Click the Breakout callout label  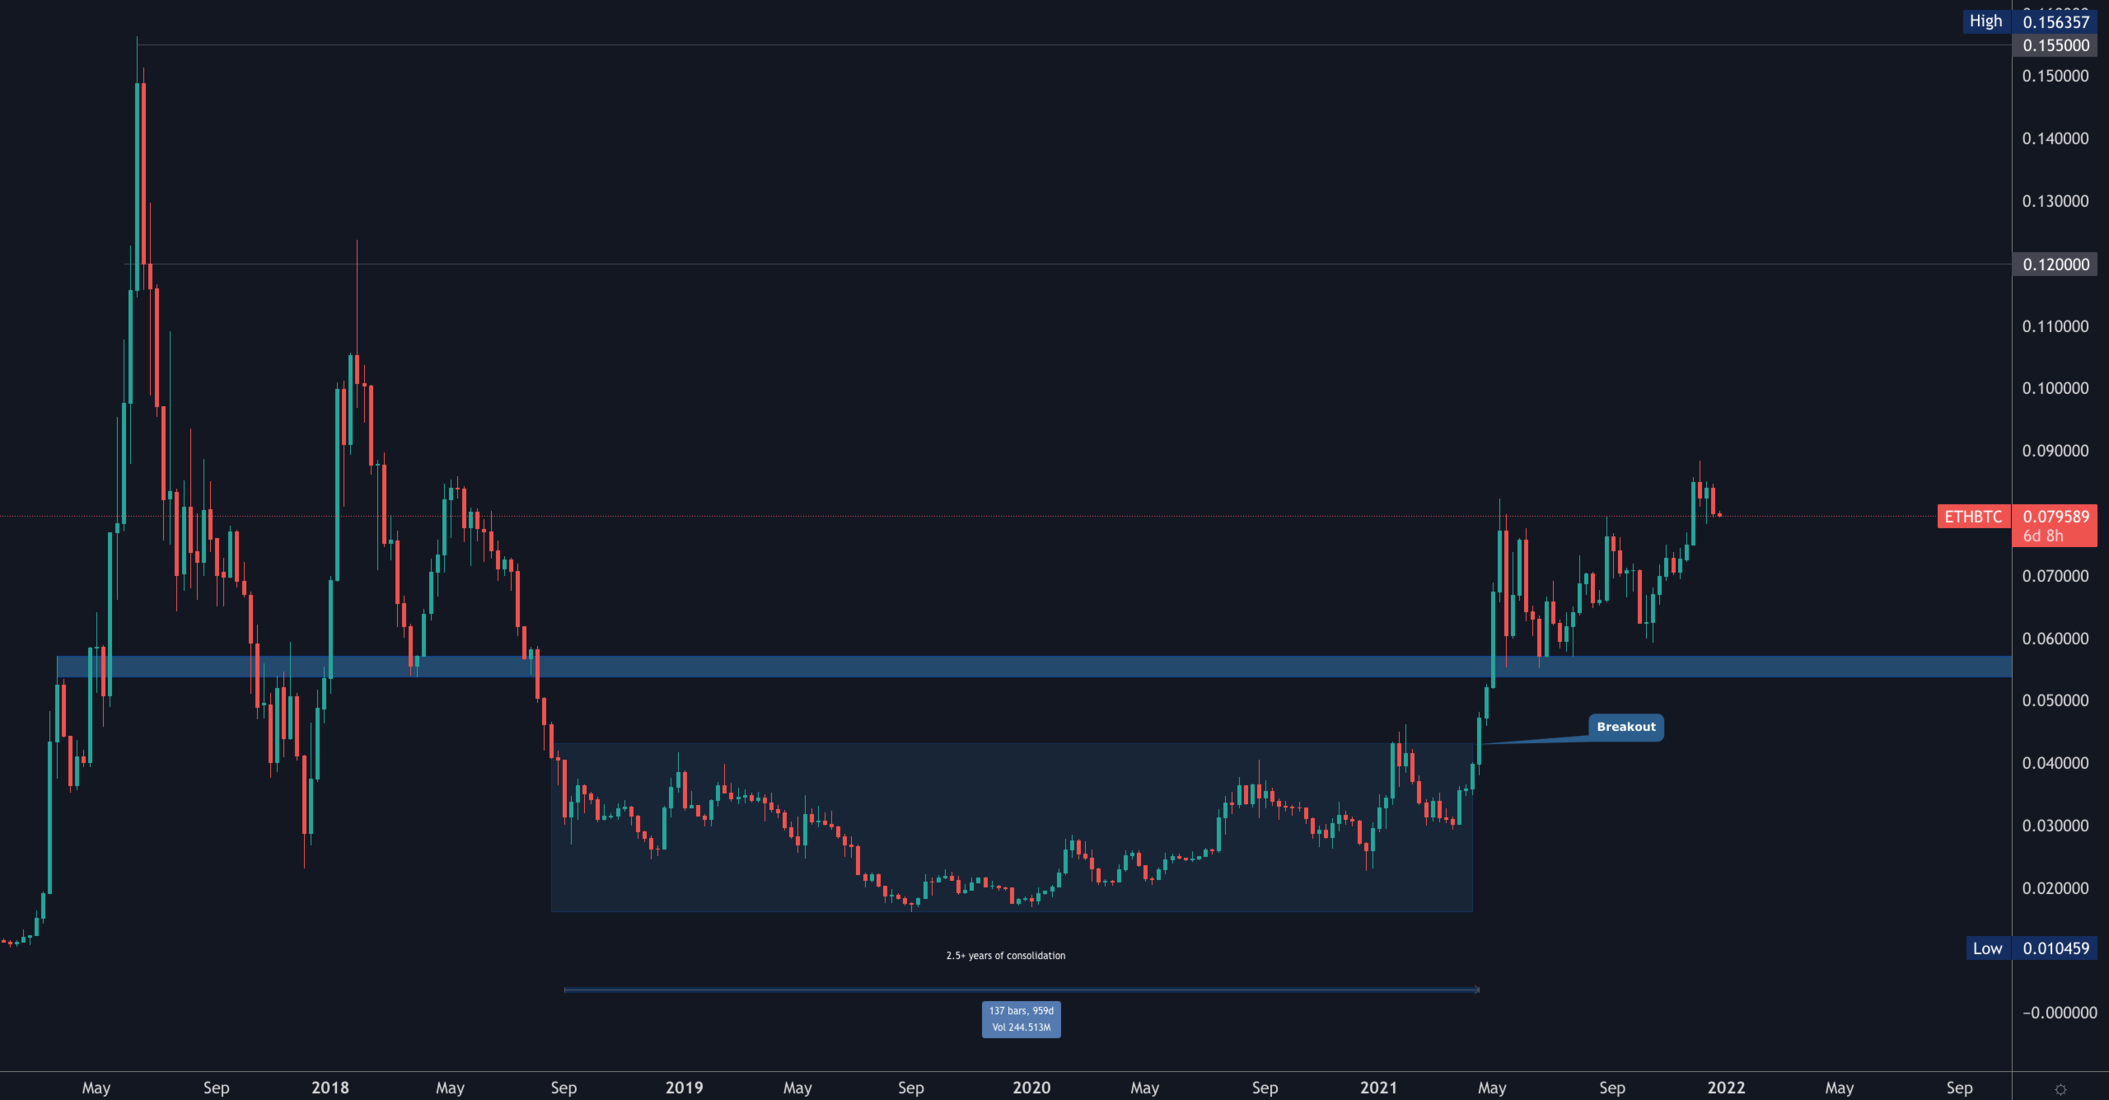pyautogui.click(x=1625, y=727)
